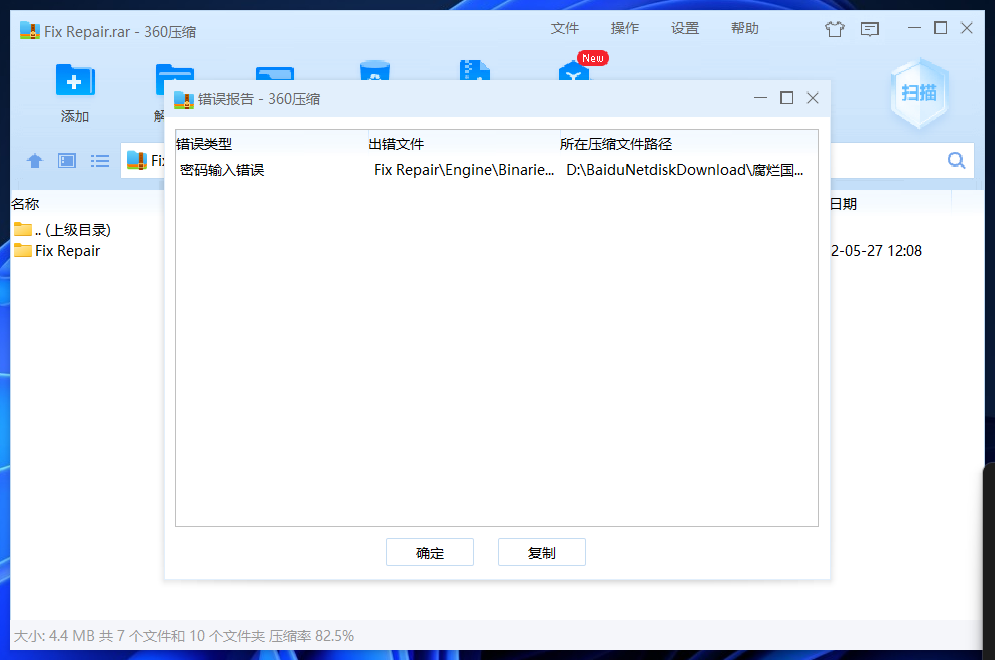Switch to thumbnail view icon

(x=67, y=161)
